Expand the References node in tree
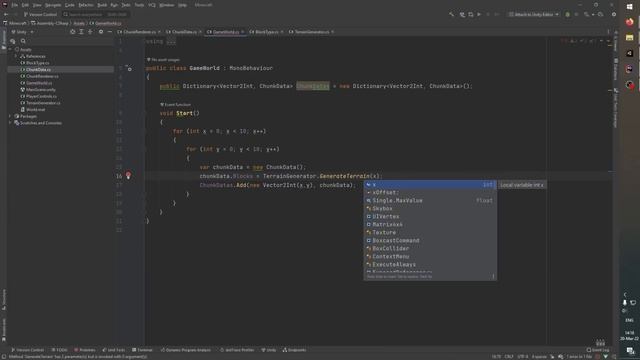The image size is (640, 360). (x=16, y=56)
